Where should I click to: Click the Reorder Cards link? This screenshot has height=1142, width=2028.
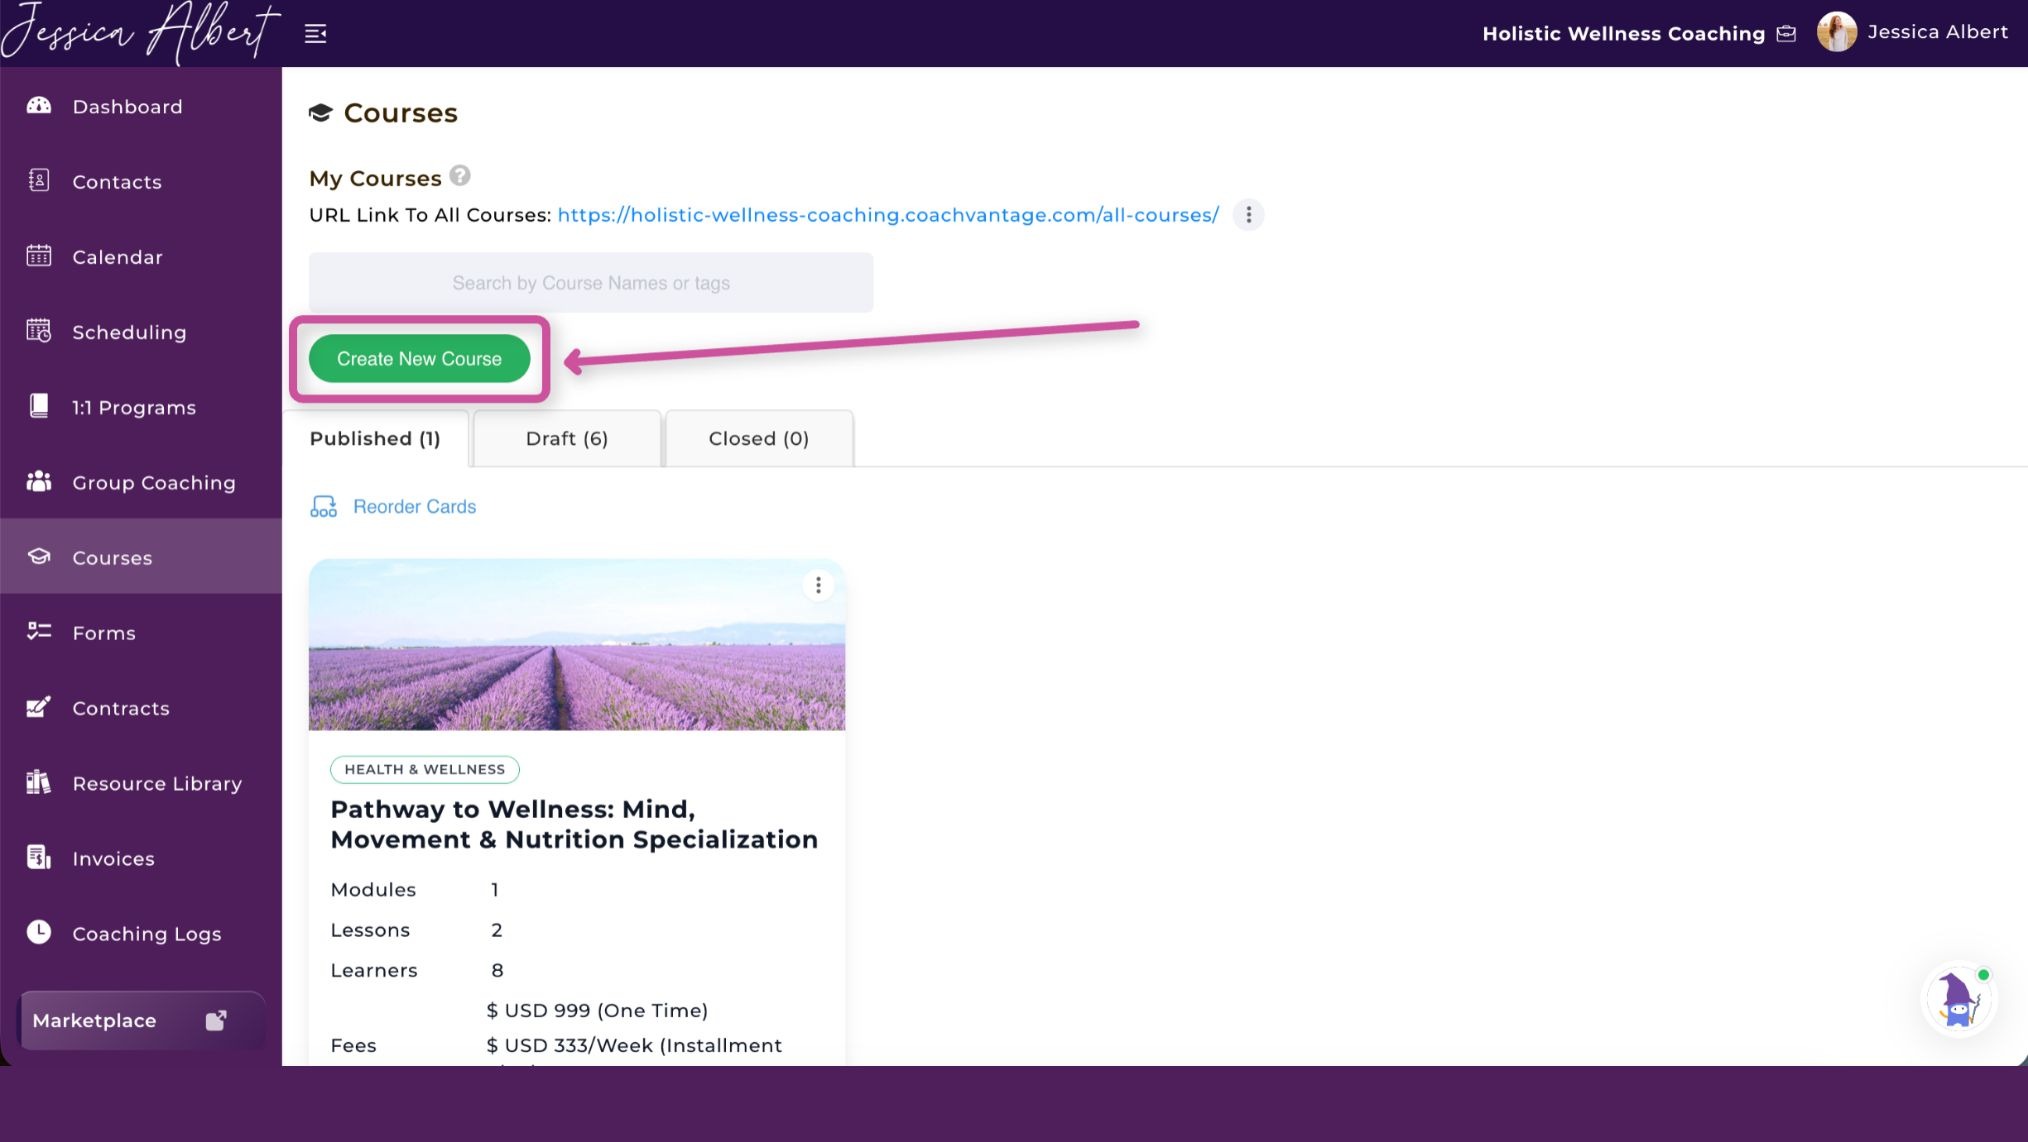pyautogui.click(x=414, y=507)
